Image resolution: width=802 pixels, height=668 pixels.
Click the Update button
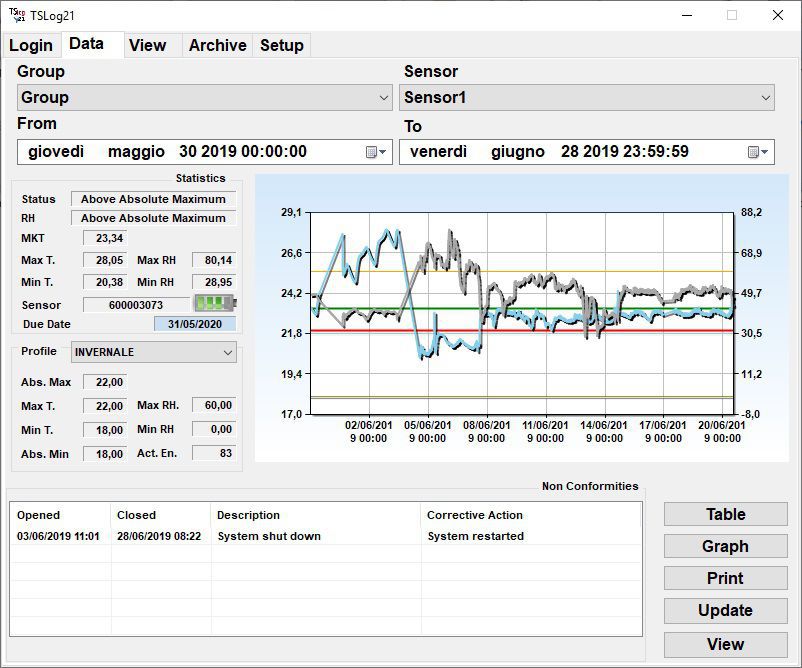[x=725, y=610]
